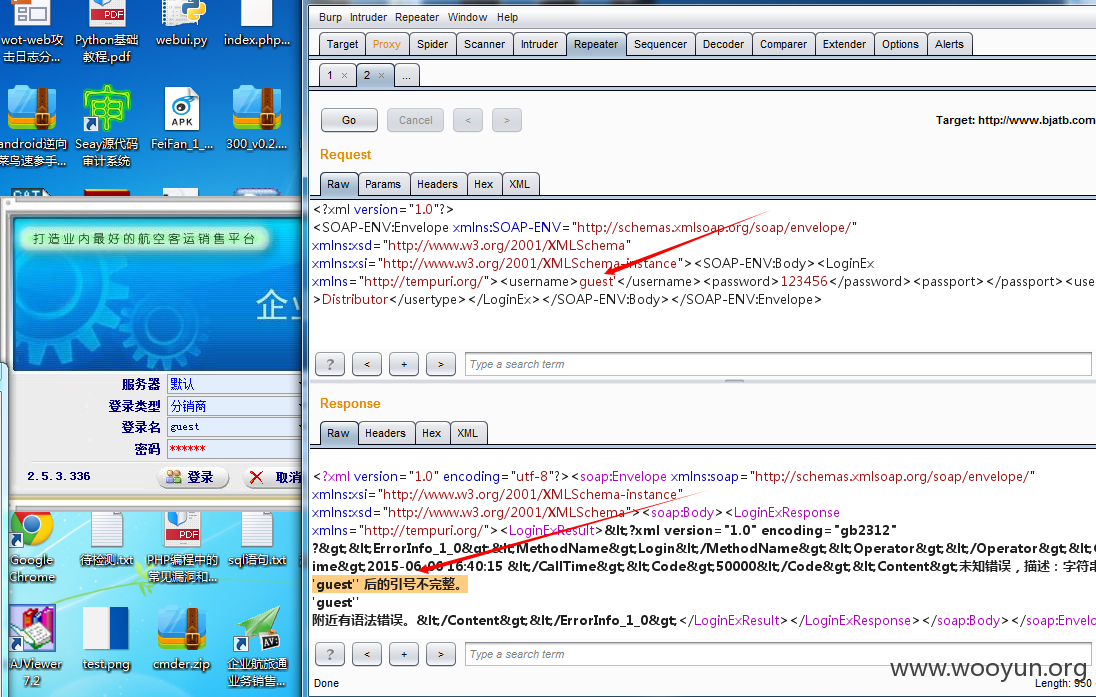
Task: Switch request view to Hex tab
Action: [484, 185]
